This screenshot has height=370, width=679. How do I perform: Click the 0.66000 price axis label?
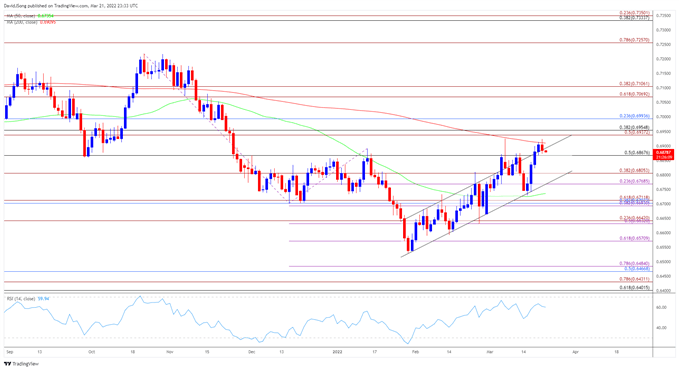[663, 233]
